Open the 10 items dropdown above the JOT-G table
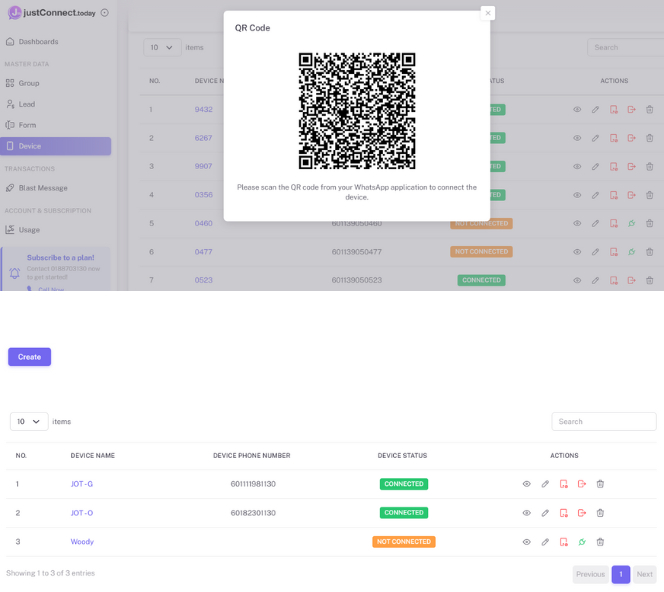The width and height of the screenshot is (664, 592). pos(29,422)
